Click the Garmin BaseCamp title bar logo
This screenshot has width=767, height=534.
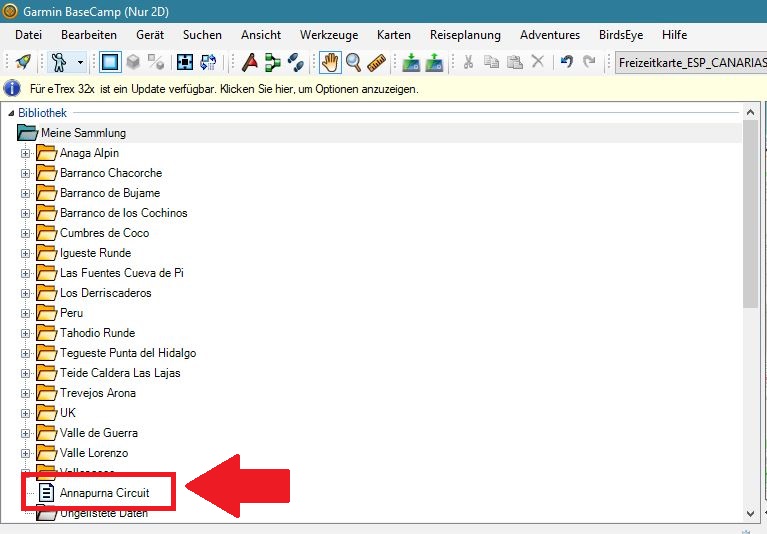10,11
